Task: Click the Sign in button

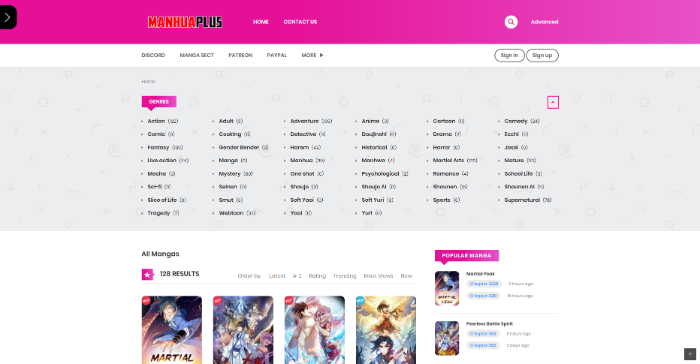Action: click(509, 55)
